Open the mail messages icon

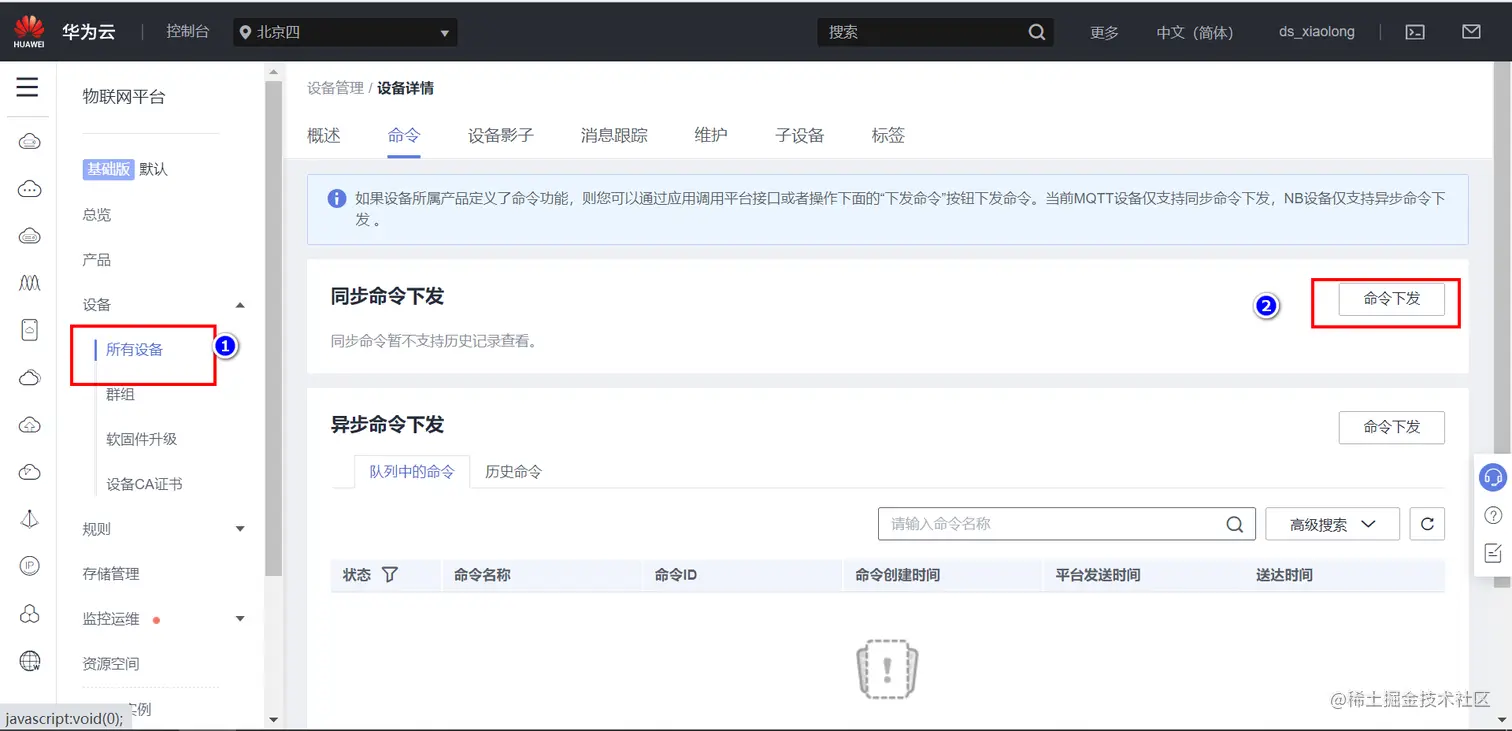[x=1471, y=32]
